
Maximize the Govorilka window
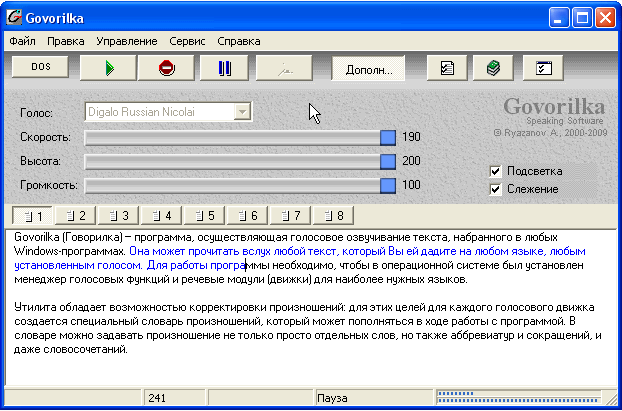point(582,18)
